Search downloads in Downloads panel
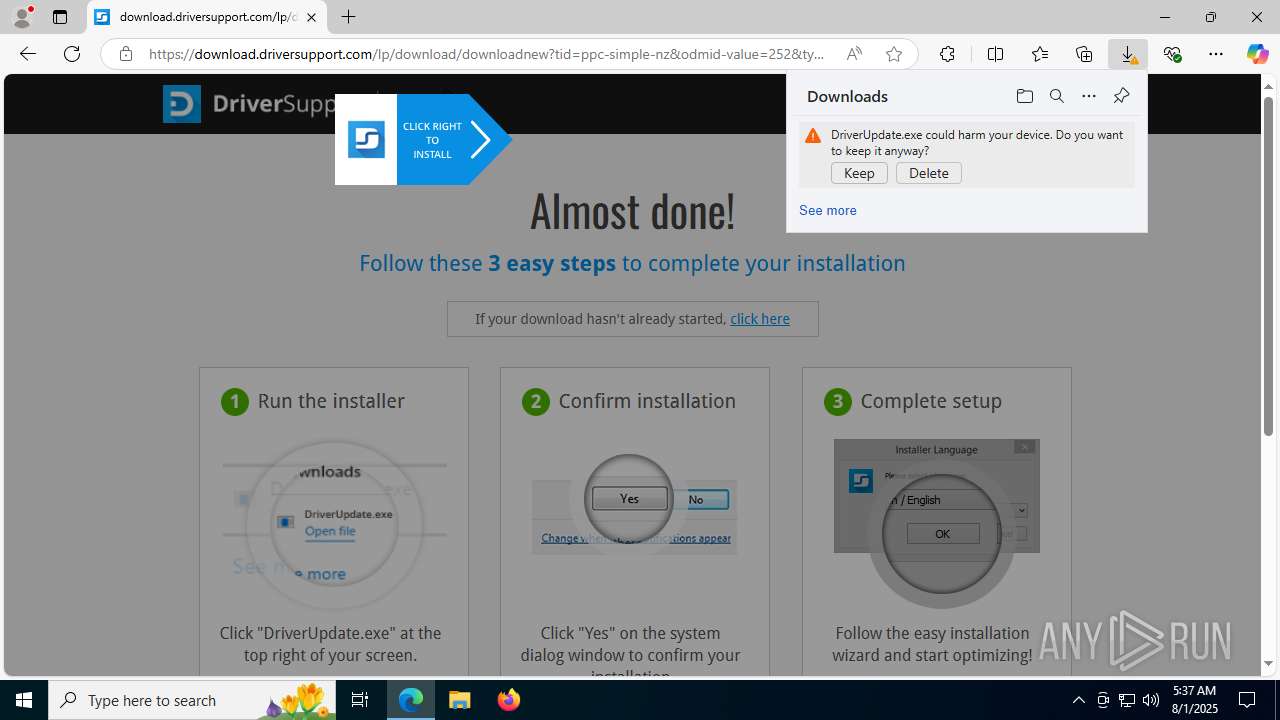This screenshot has width=1280, height=720. (x=1056, y=96)
